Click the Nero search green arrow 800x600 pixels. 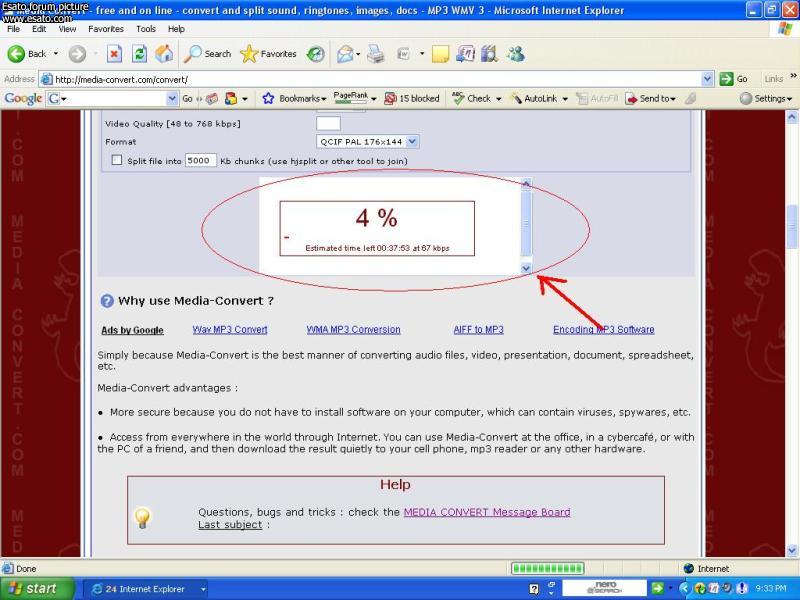coord(657,588)
